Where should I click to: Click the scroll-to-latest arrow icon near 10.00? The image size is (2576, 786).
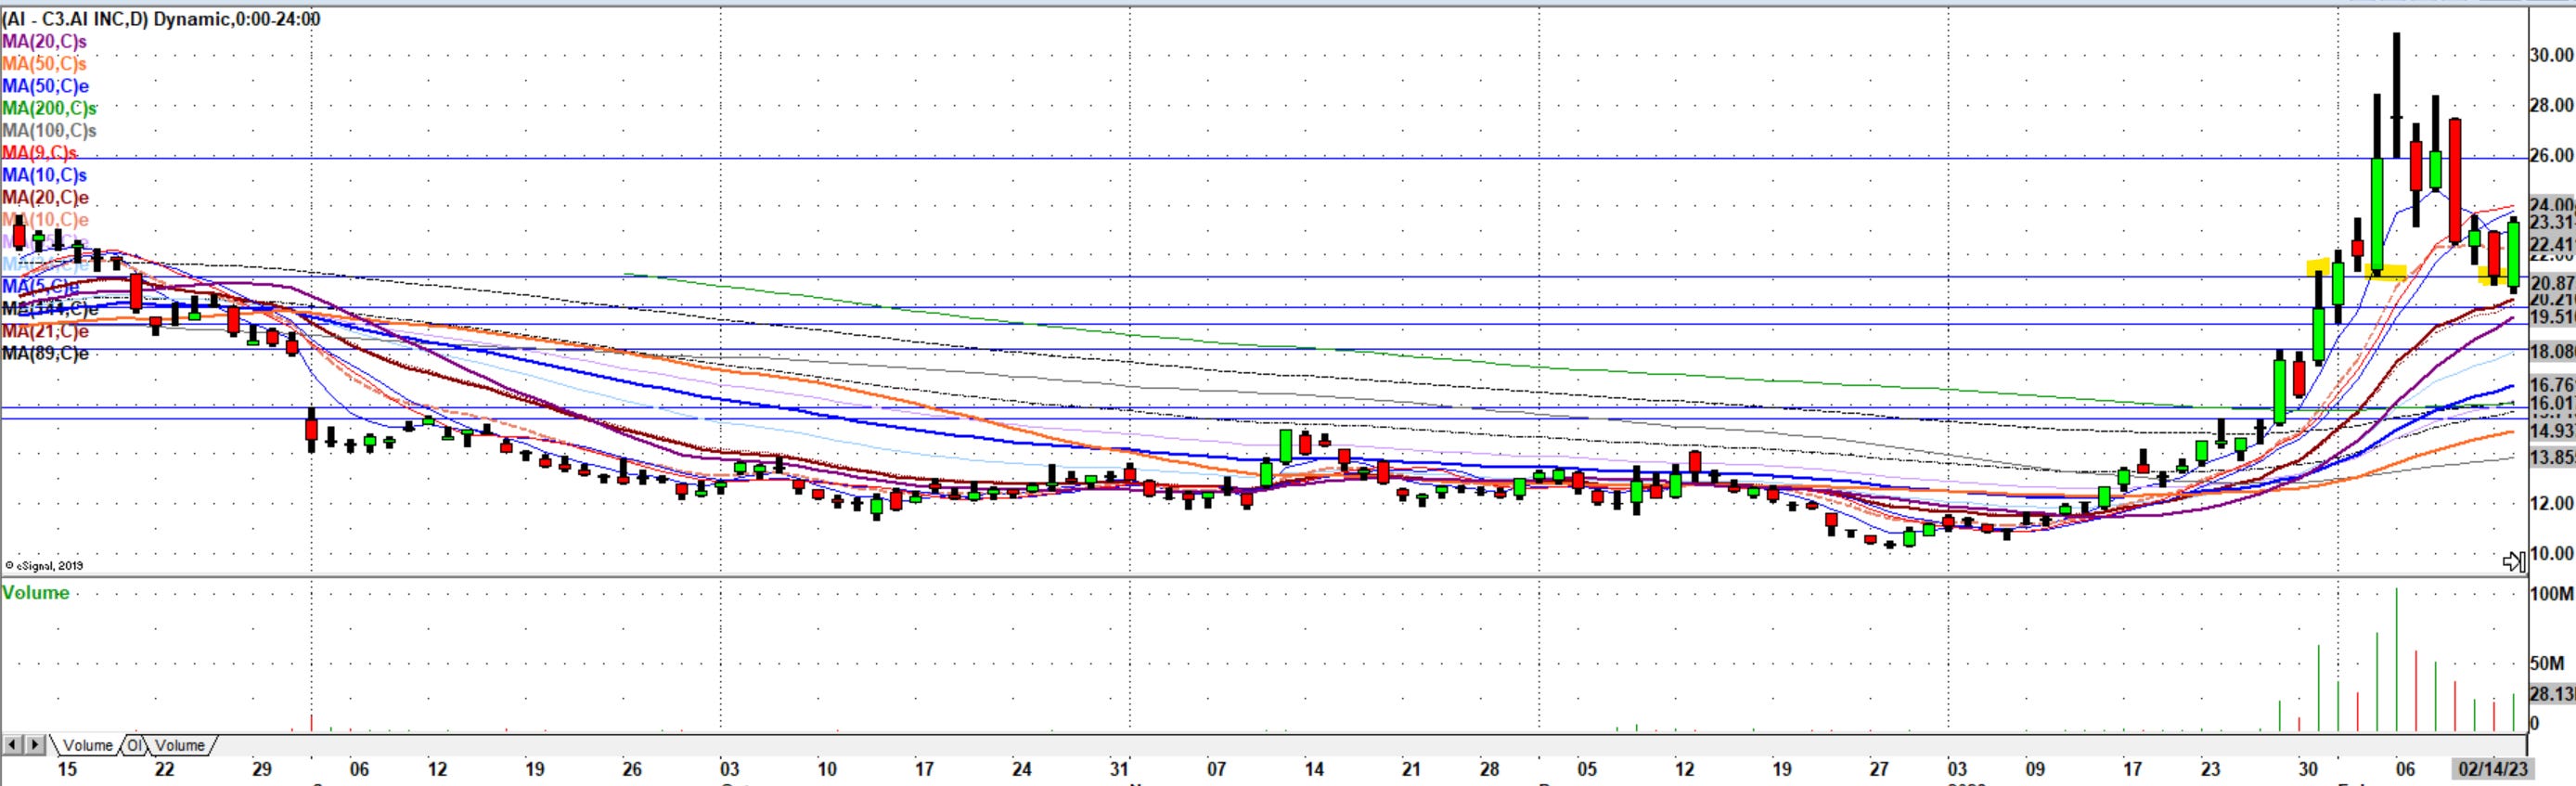click(x=2513, y=562)
